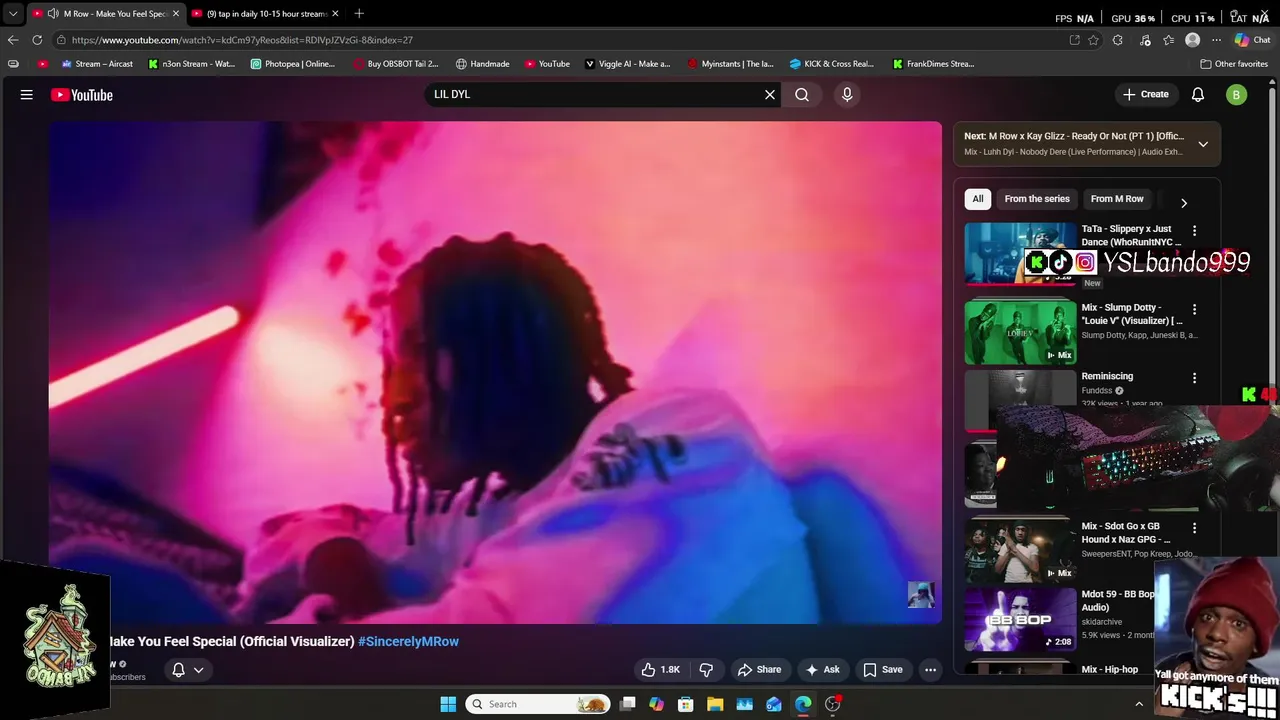Expand subscription notification options chevron
This screenshot has height=720, width=1280.
(199, 670)
